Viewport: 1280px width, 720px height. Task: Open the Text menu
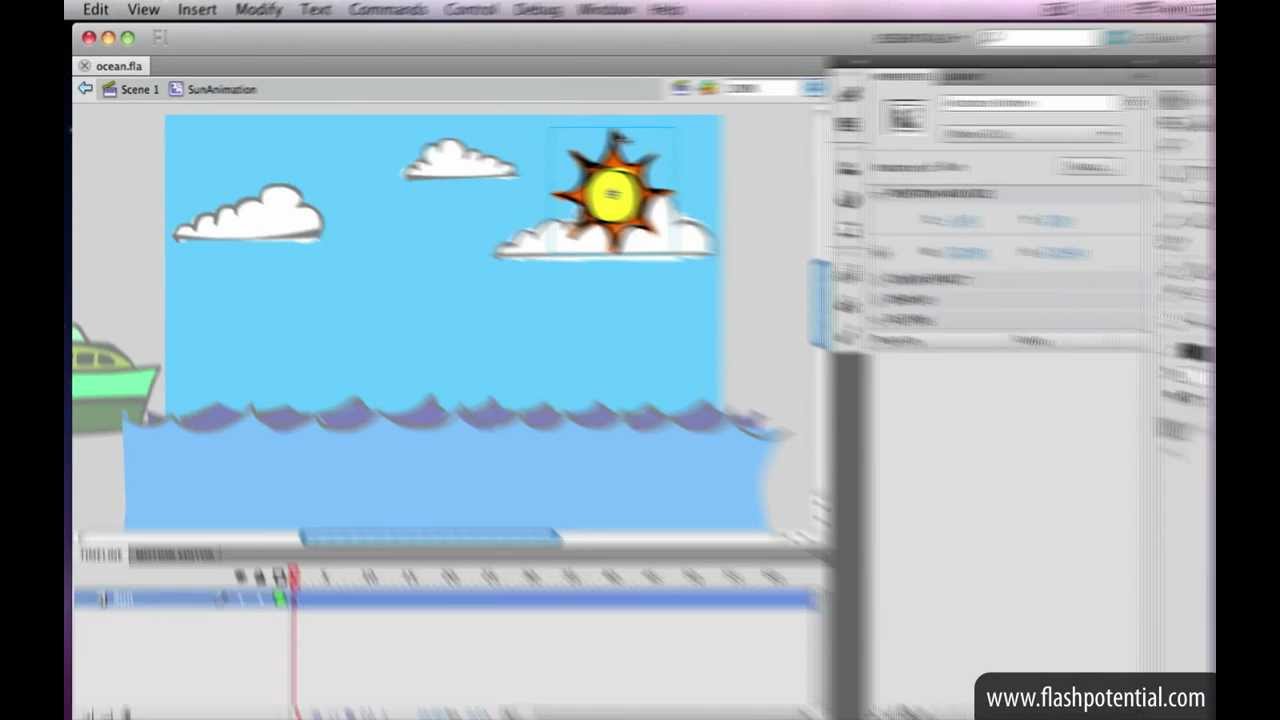(315, 9)
